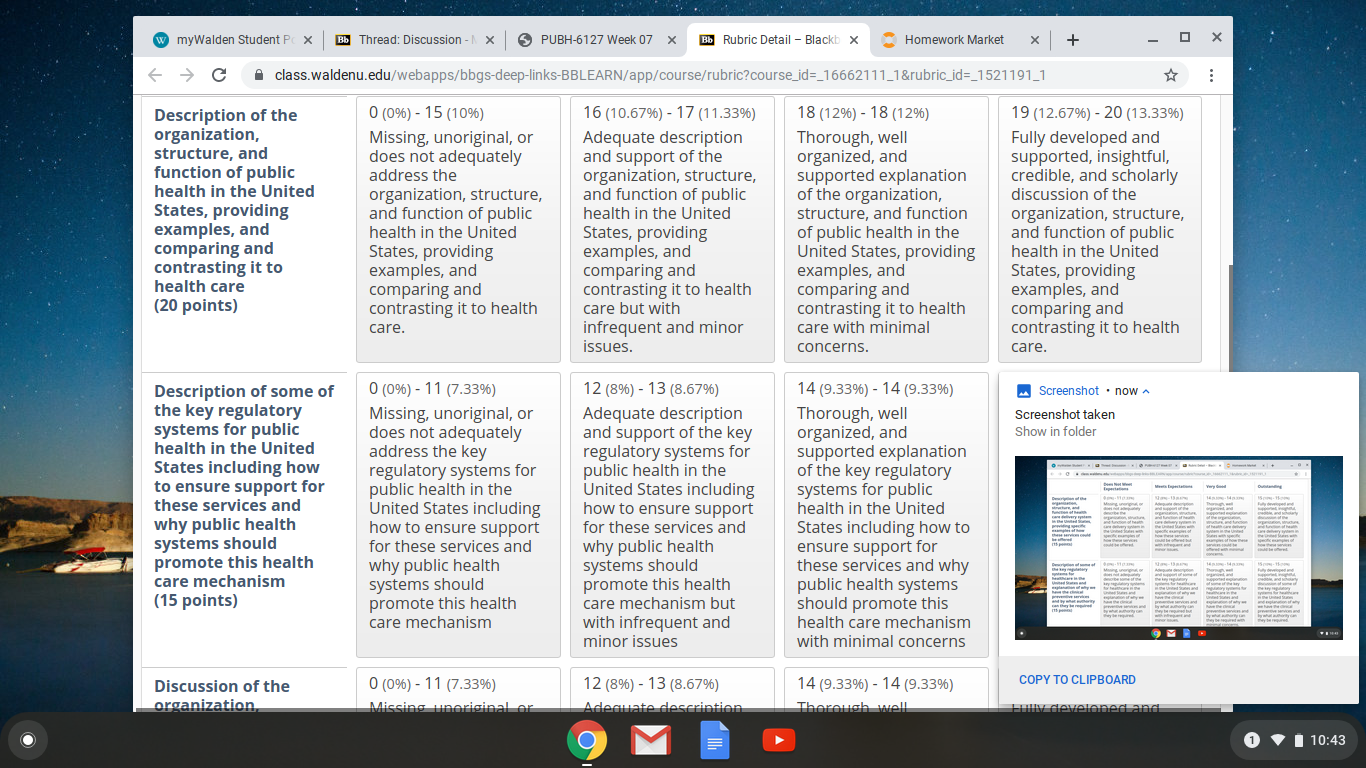
Task: Click COPY TO CLIPBOARD button
Action: tap(1077, 679)
